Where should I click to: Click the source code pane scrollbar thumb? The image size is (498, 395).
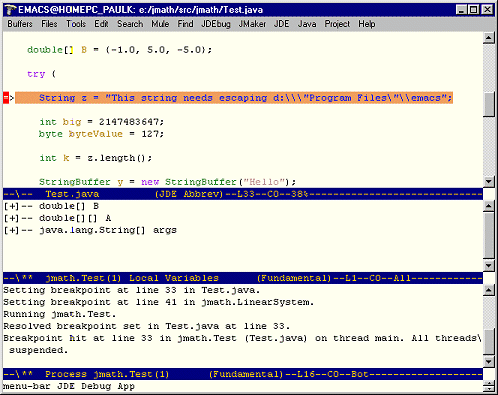pos(489,105)
